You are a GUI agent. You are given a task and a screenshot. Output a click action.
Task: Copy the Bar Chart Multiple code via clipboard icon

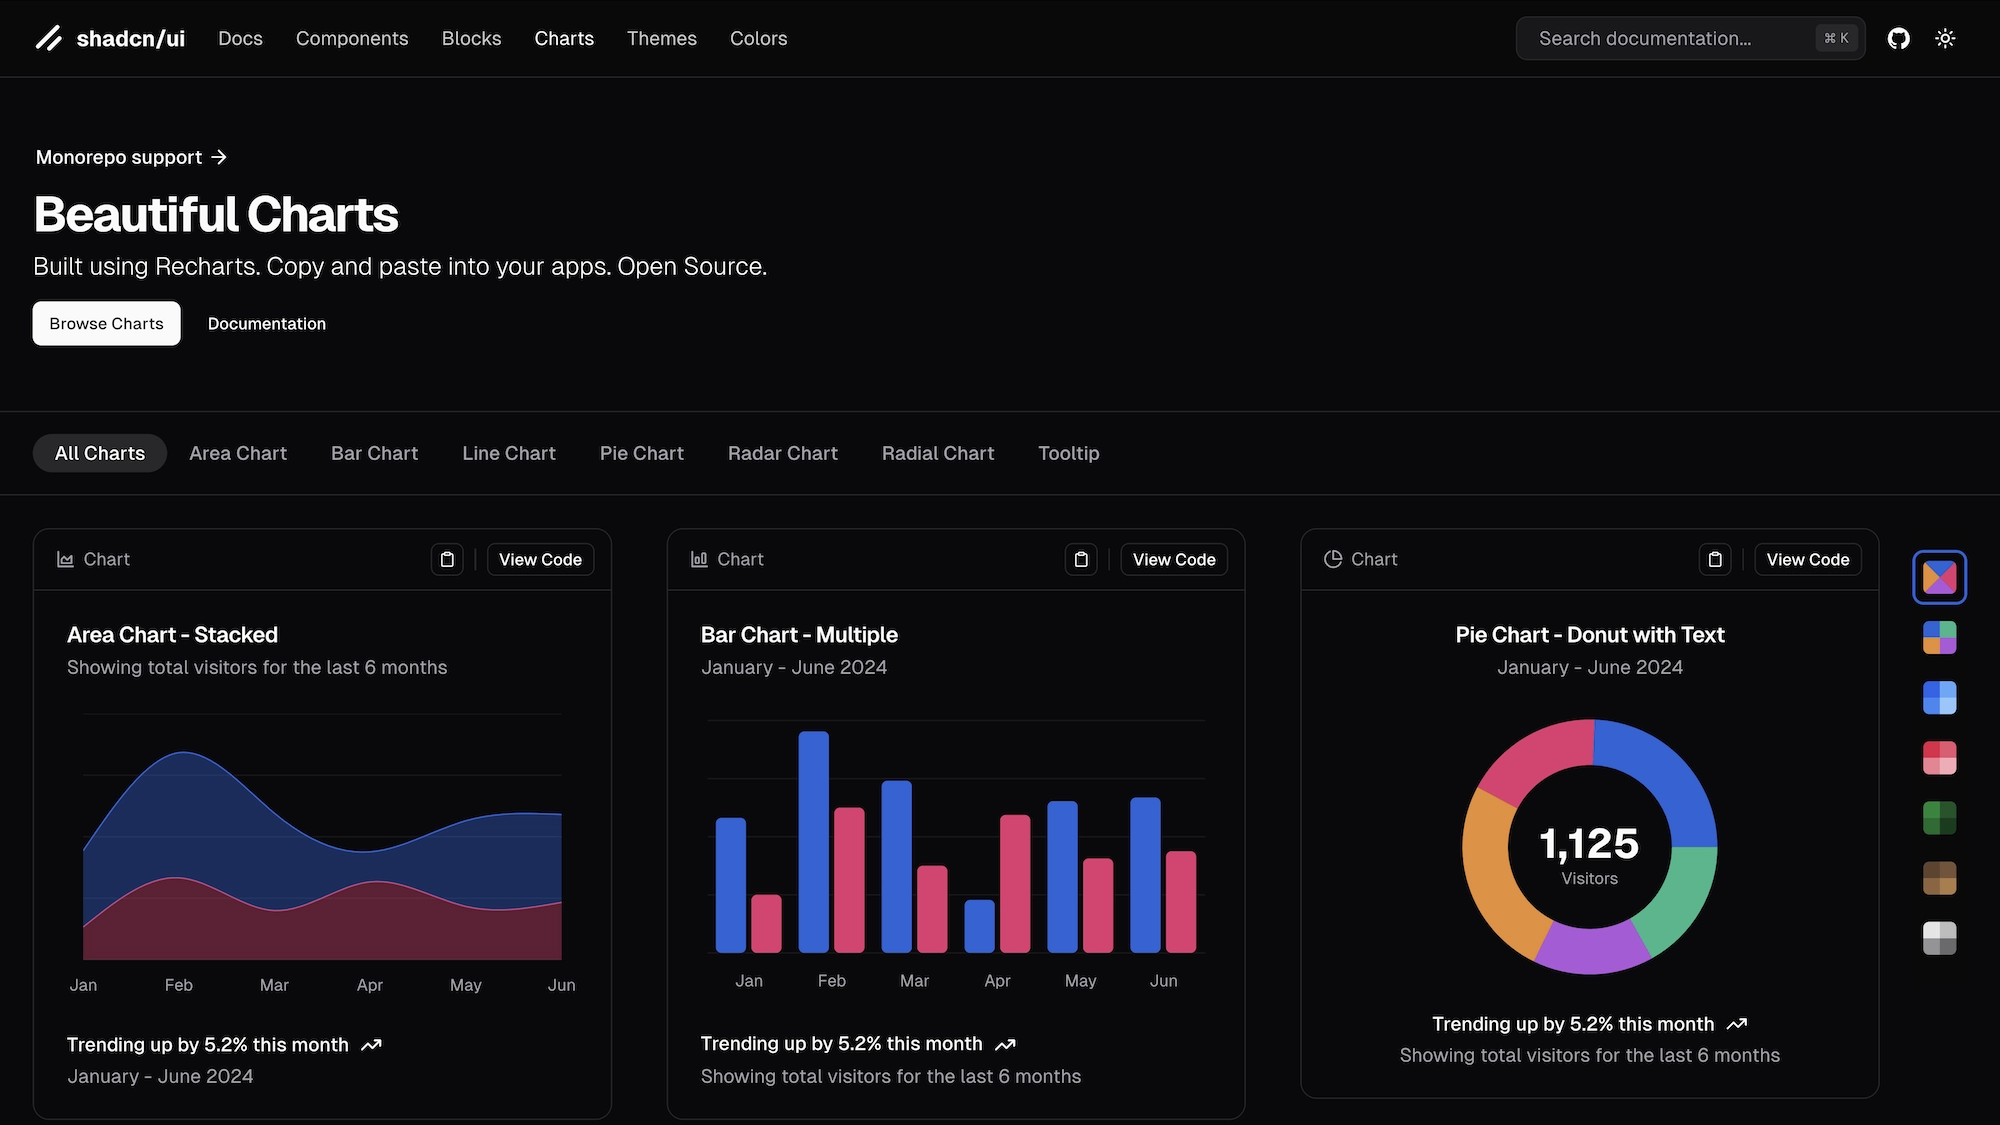click(1081, 559)
